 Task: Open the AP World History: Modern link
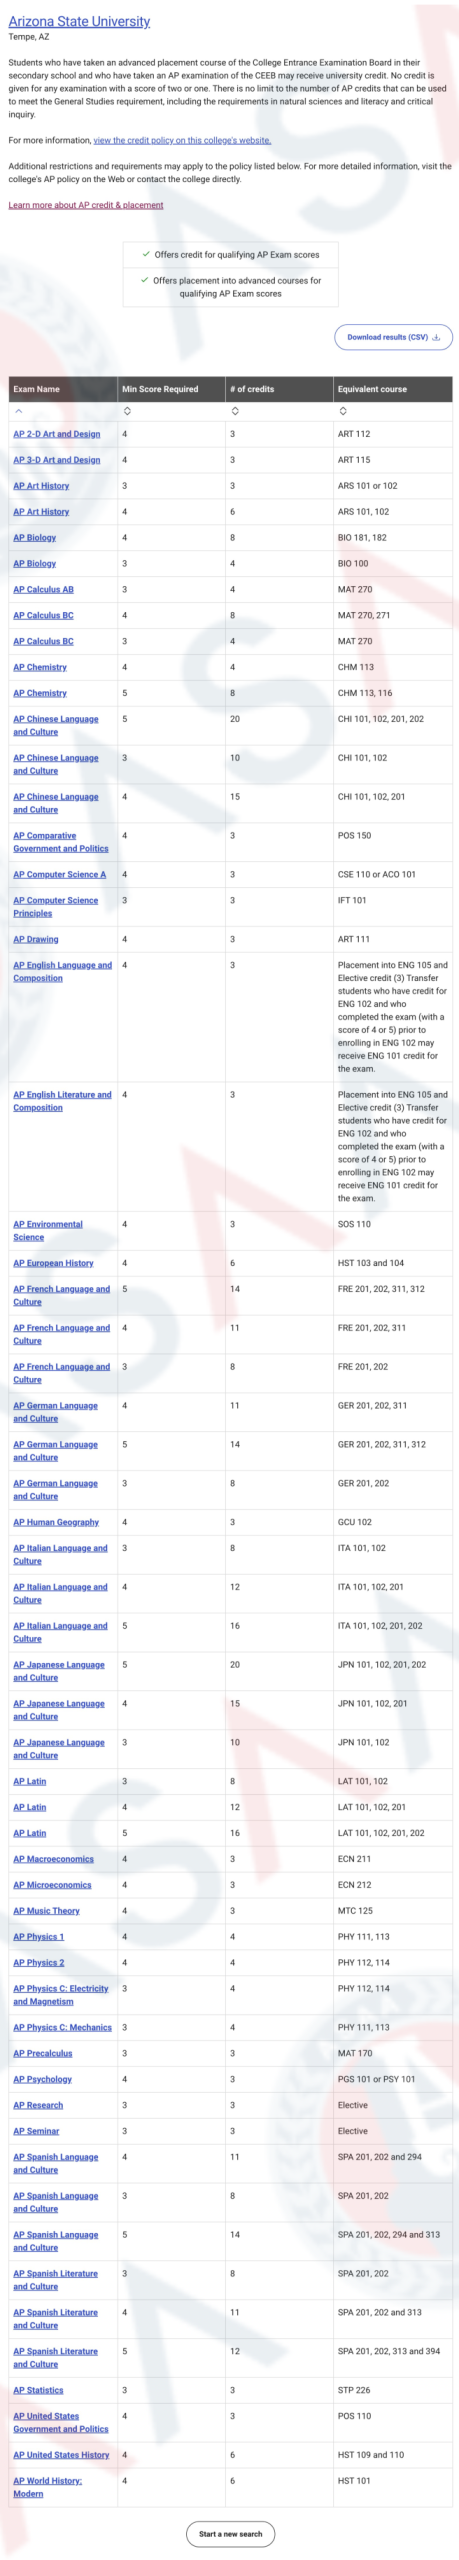click(48, 2487)
